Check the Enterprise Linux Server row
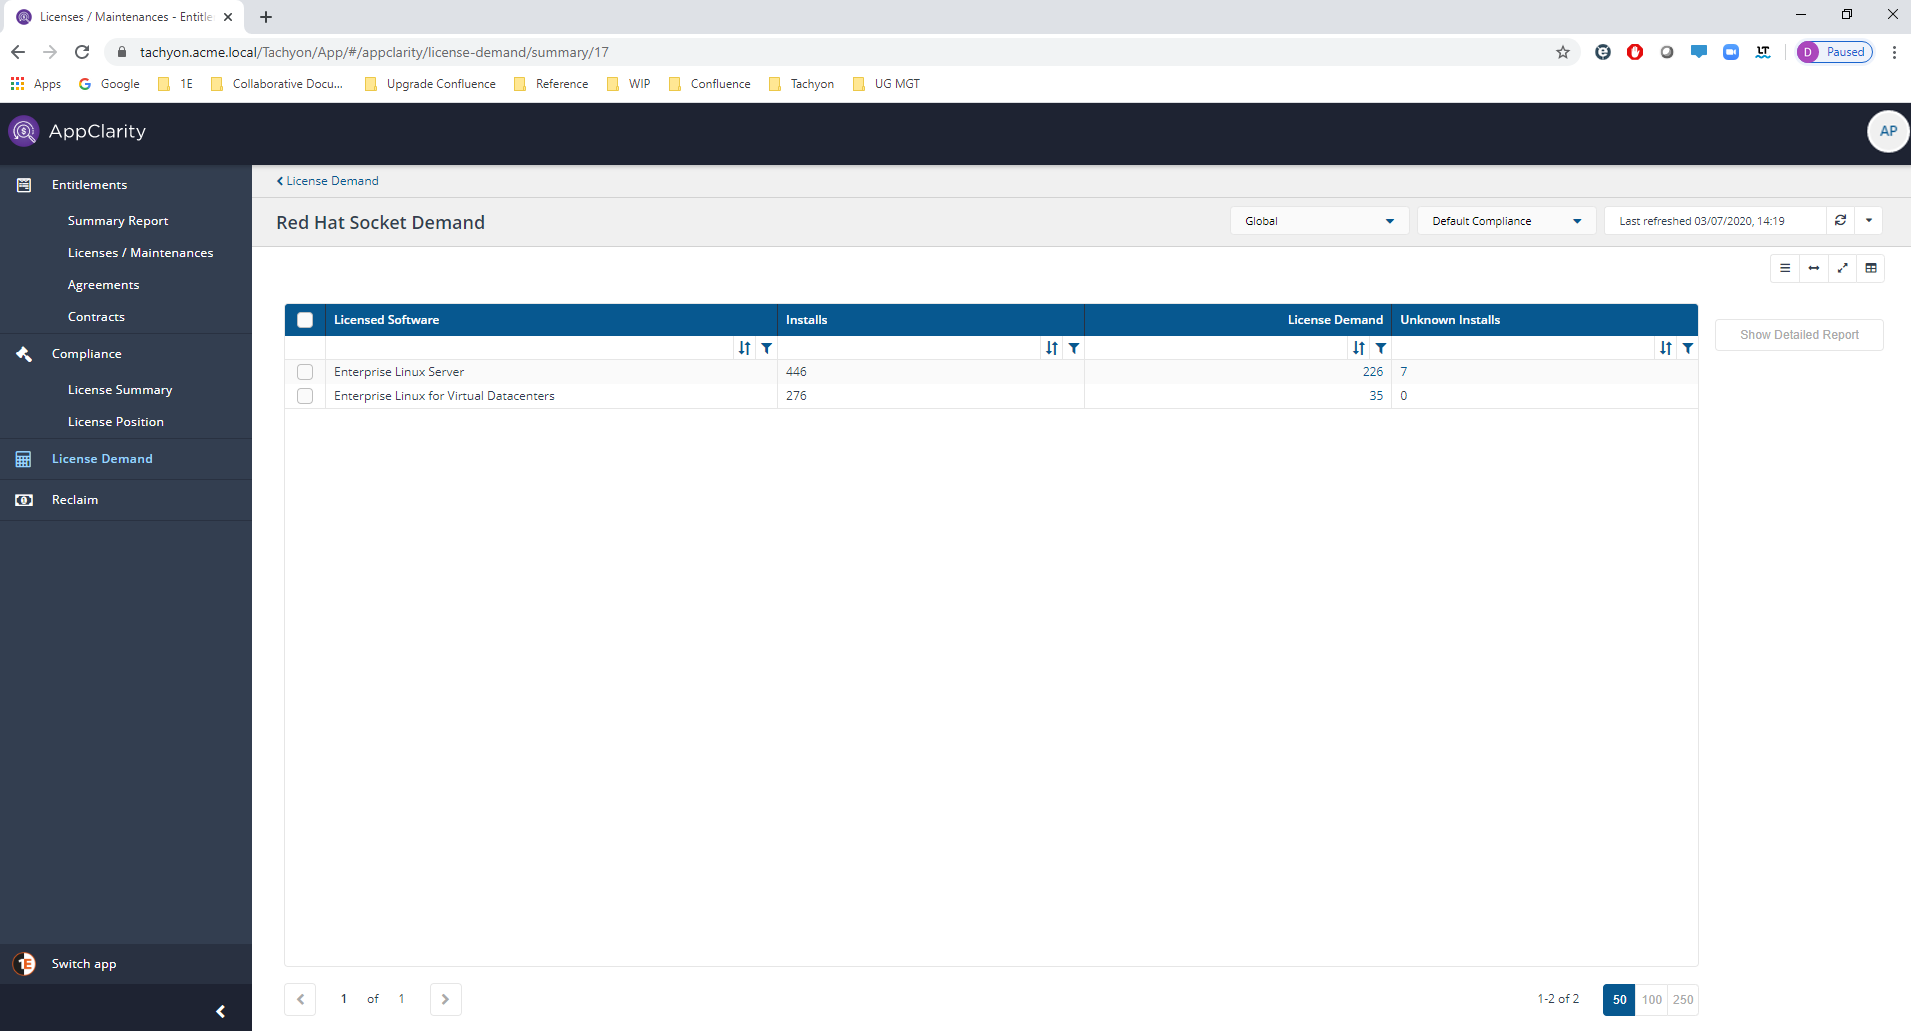This screenshot has width=1911, height=1031. [x=305, y=372]
